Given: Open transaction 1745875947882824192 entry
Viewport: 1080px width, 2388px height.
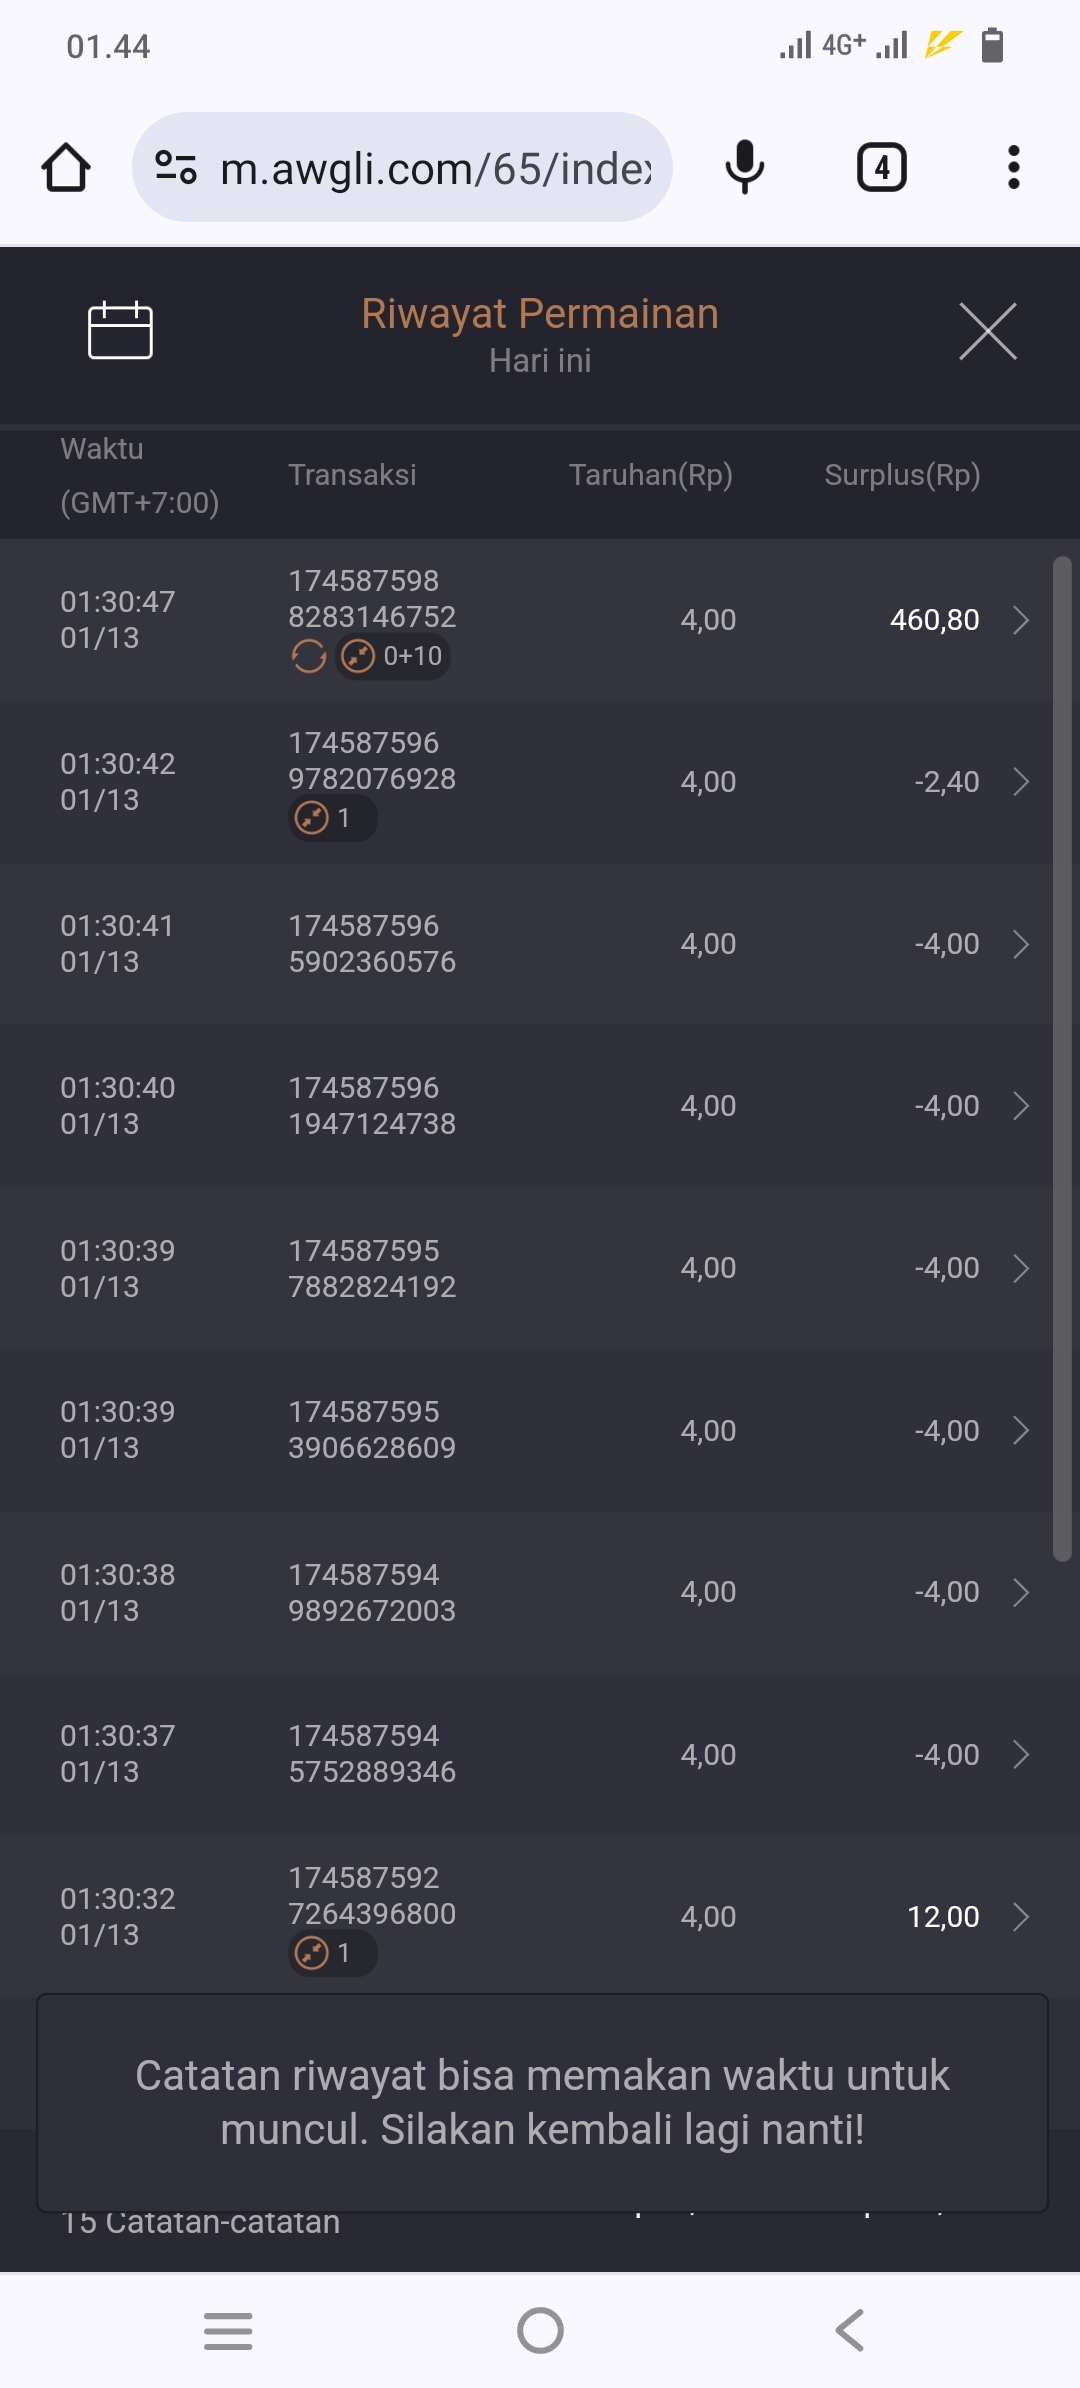Looking at the screenshot, I should pos(372,1268).
